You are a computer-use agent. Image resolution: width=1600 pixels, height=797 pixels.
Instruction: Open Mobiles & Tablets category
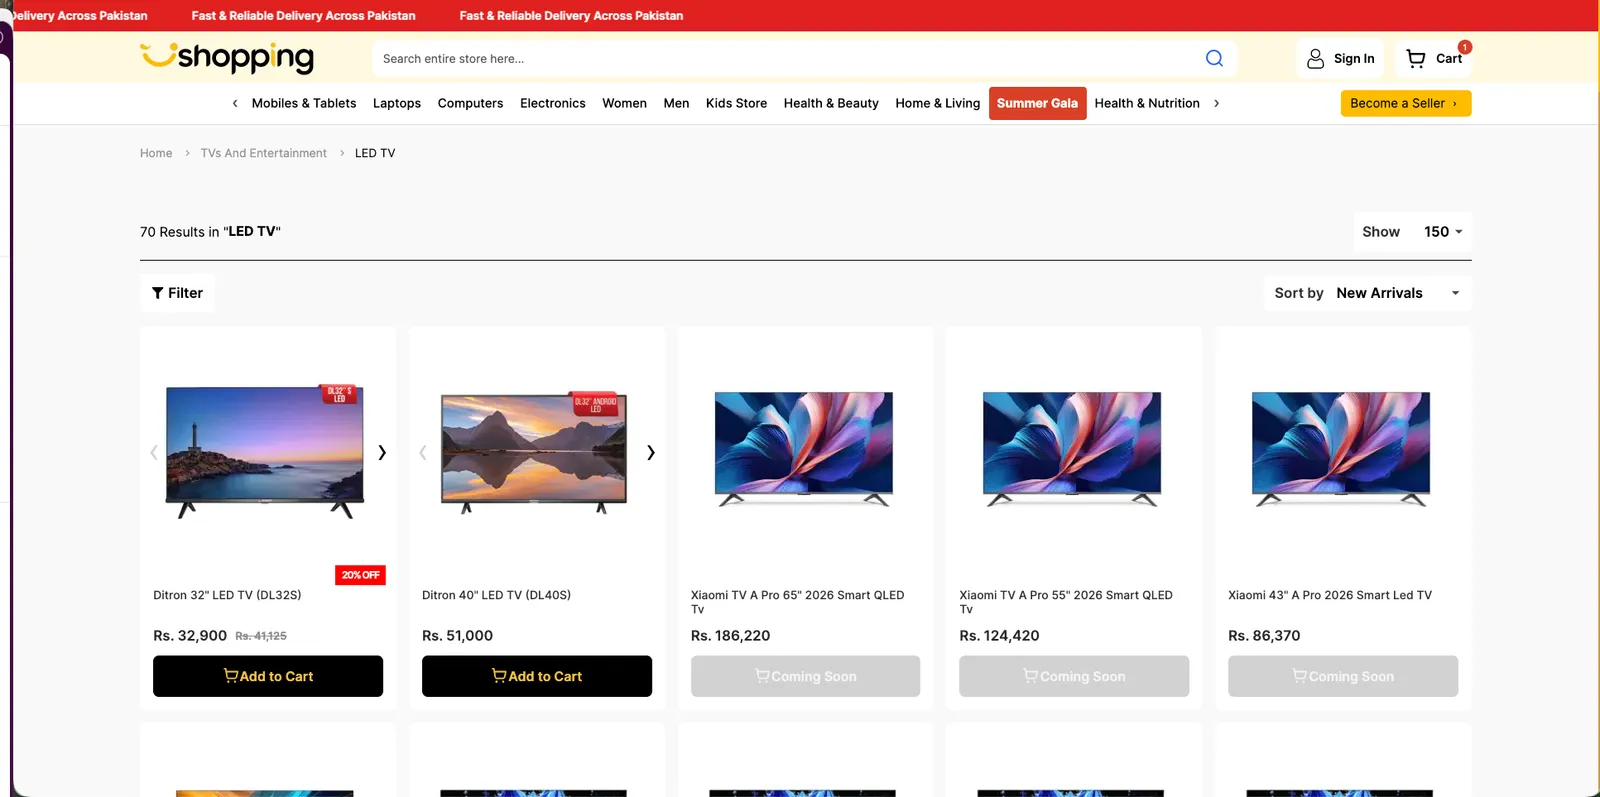pyautogui.click(x=304, y=103)
